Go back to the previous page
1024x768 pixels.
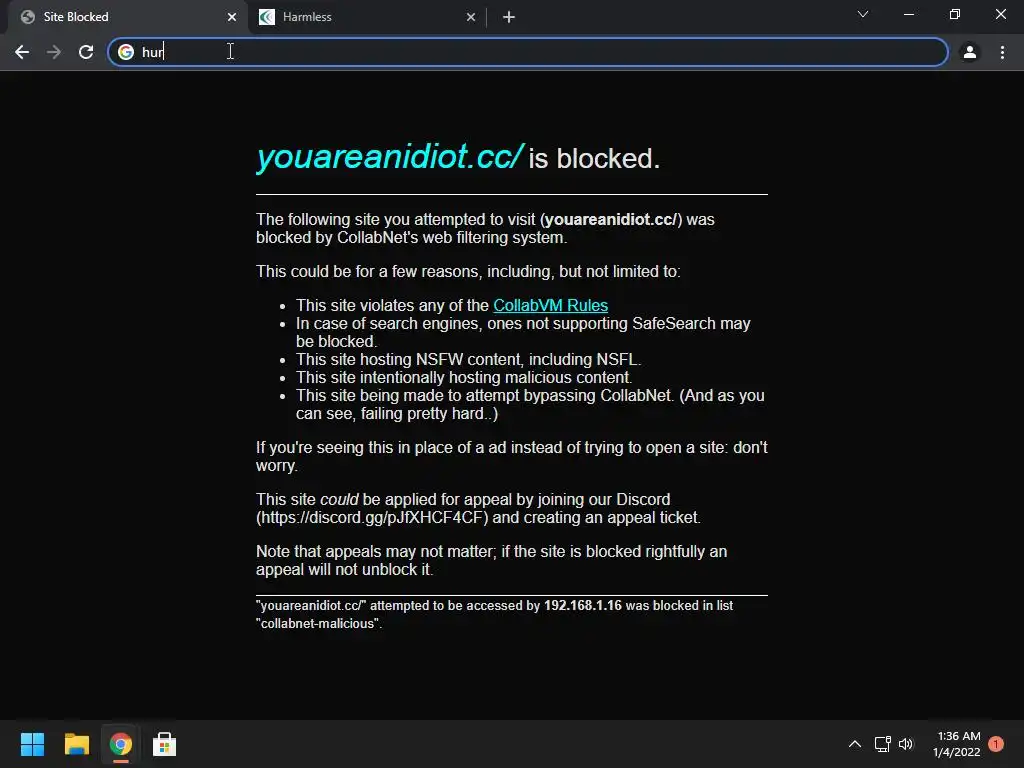(22, 52)
